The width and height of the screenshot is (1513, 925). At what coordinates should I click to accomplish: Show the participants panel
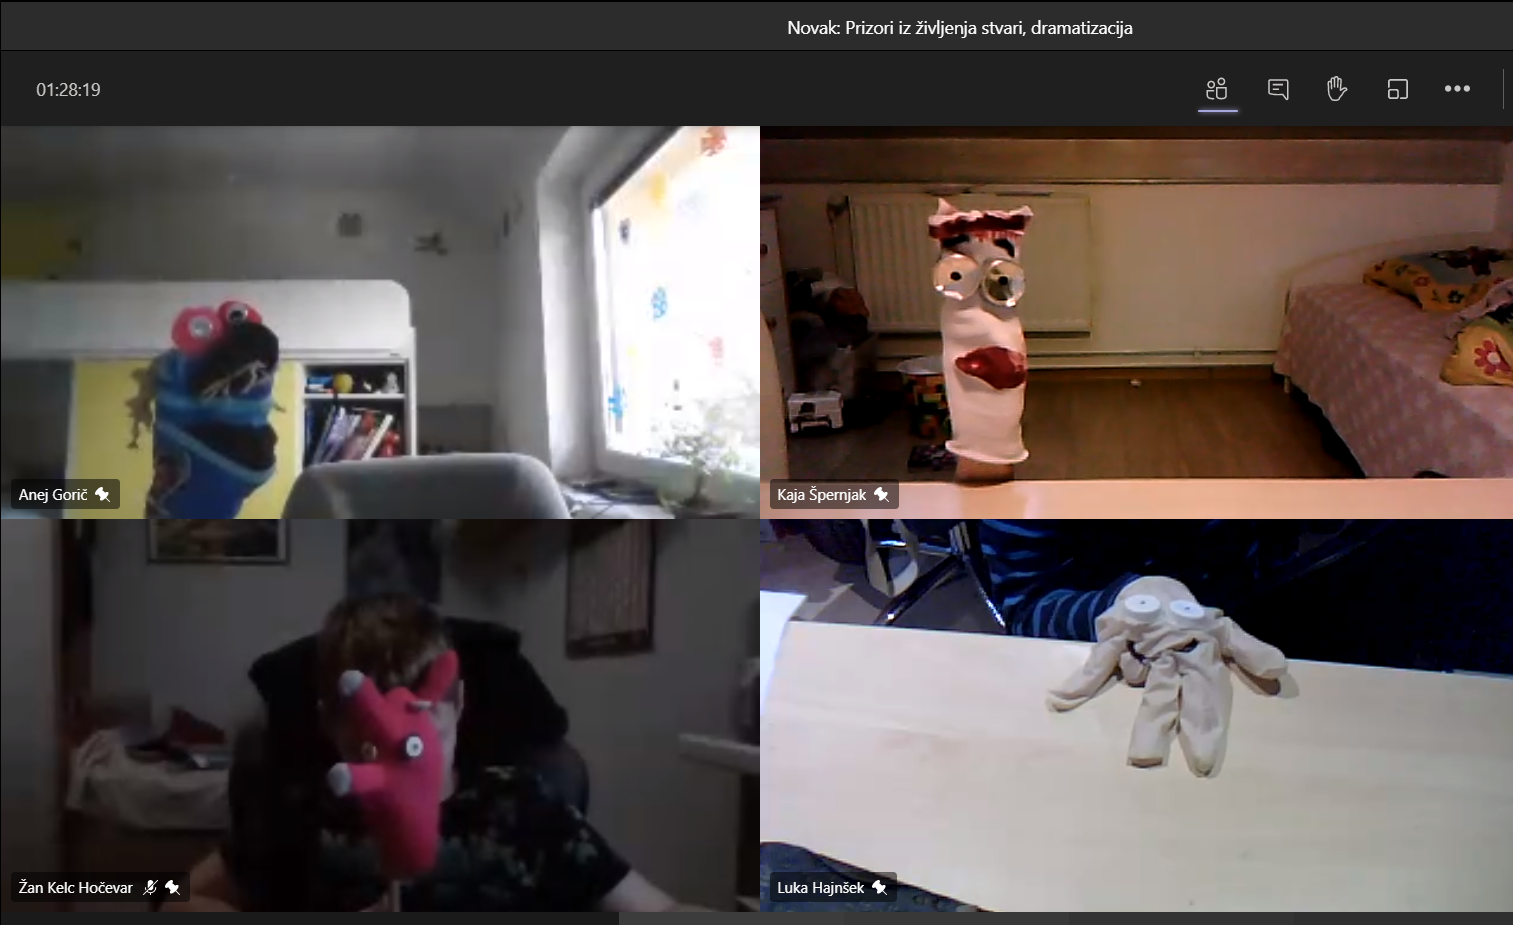point(1217,89)
